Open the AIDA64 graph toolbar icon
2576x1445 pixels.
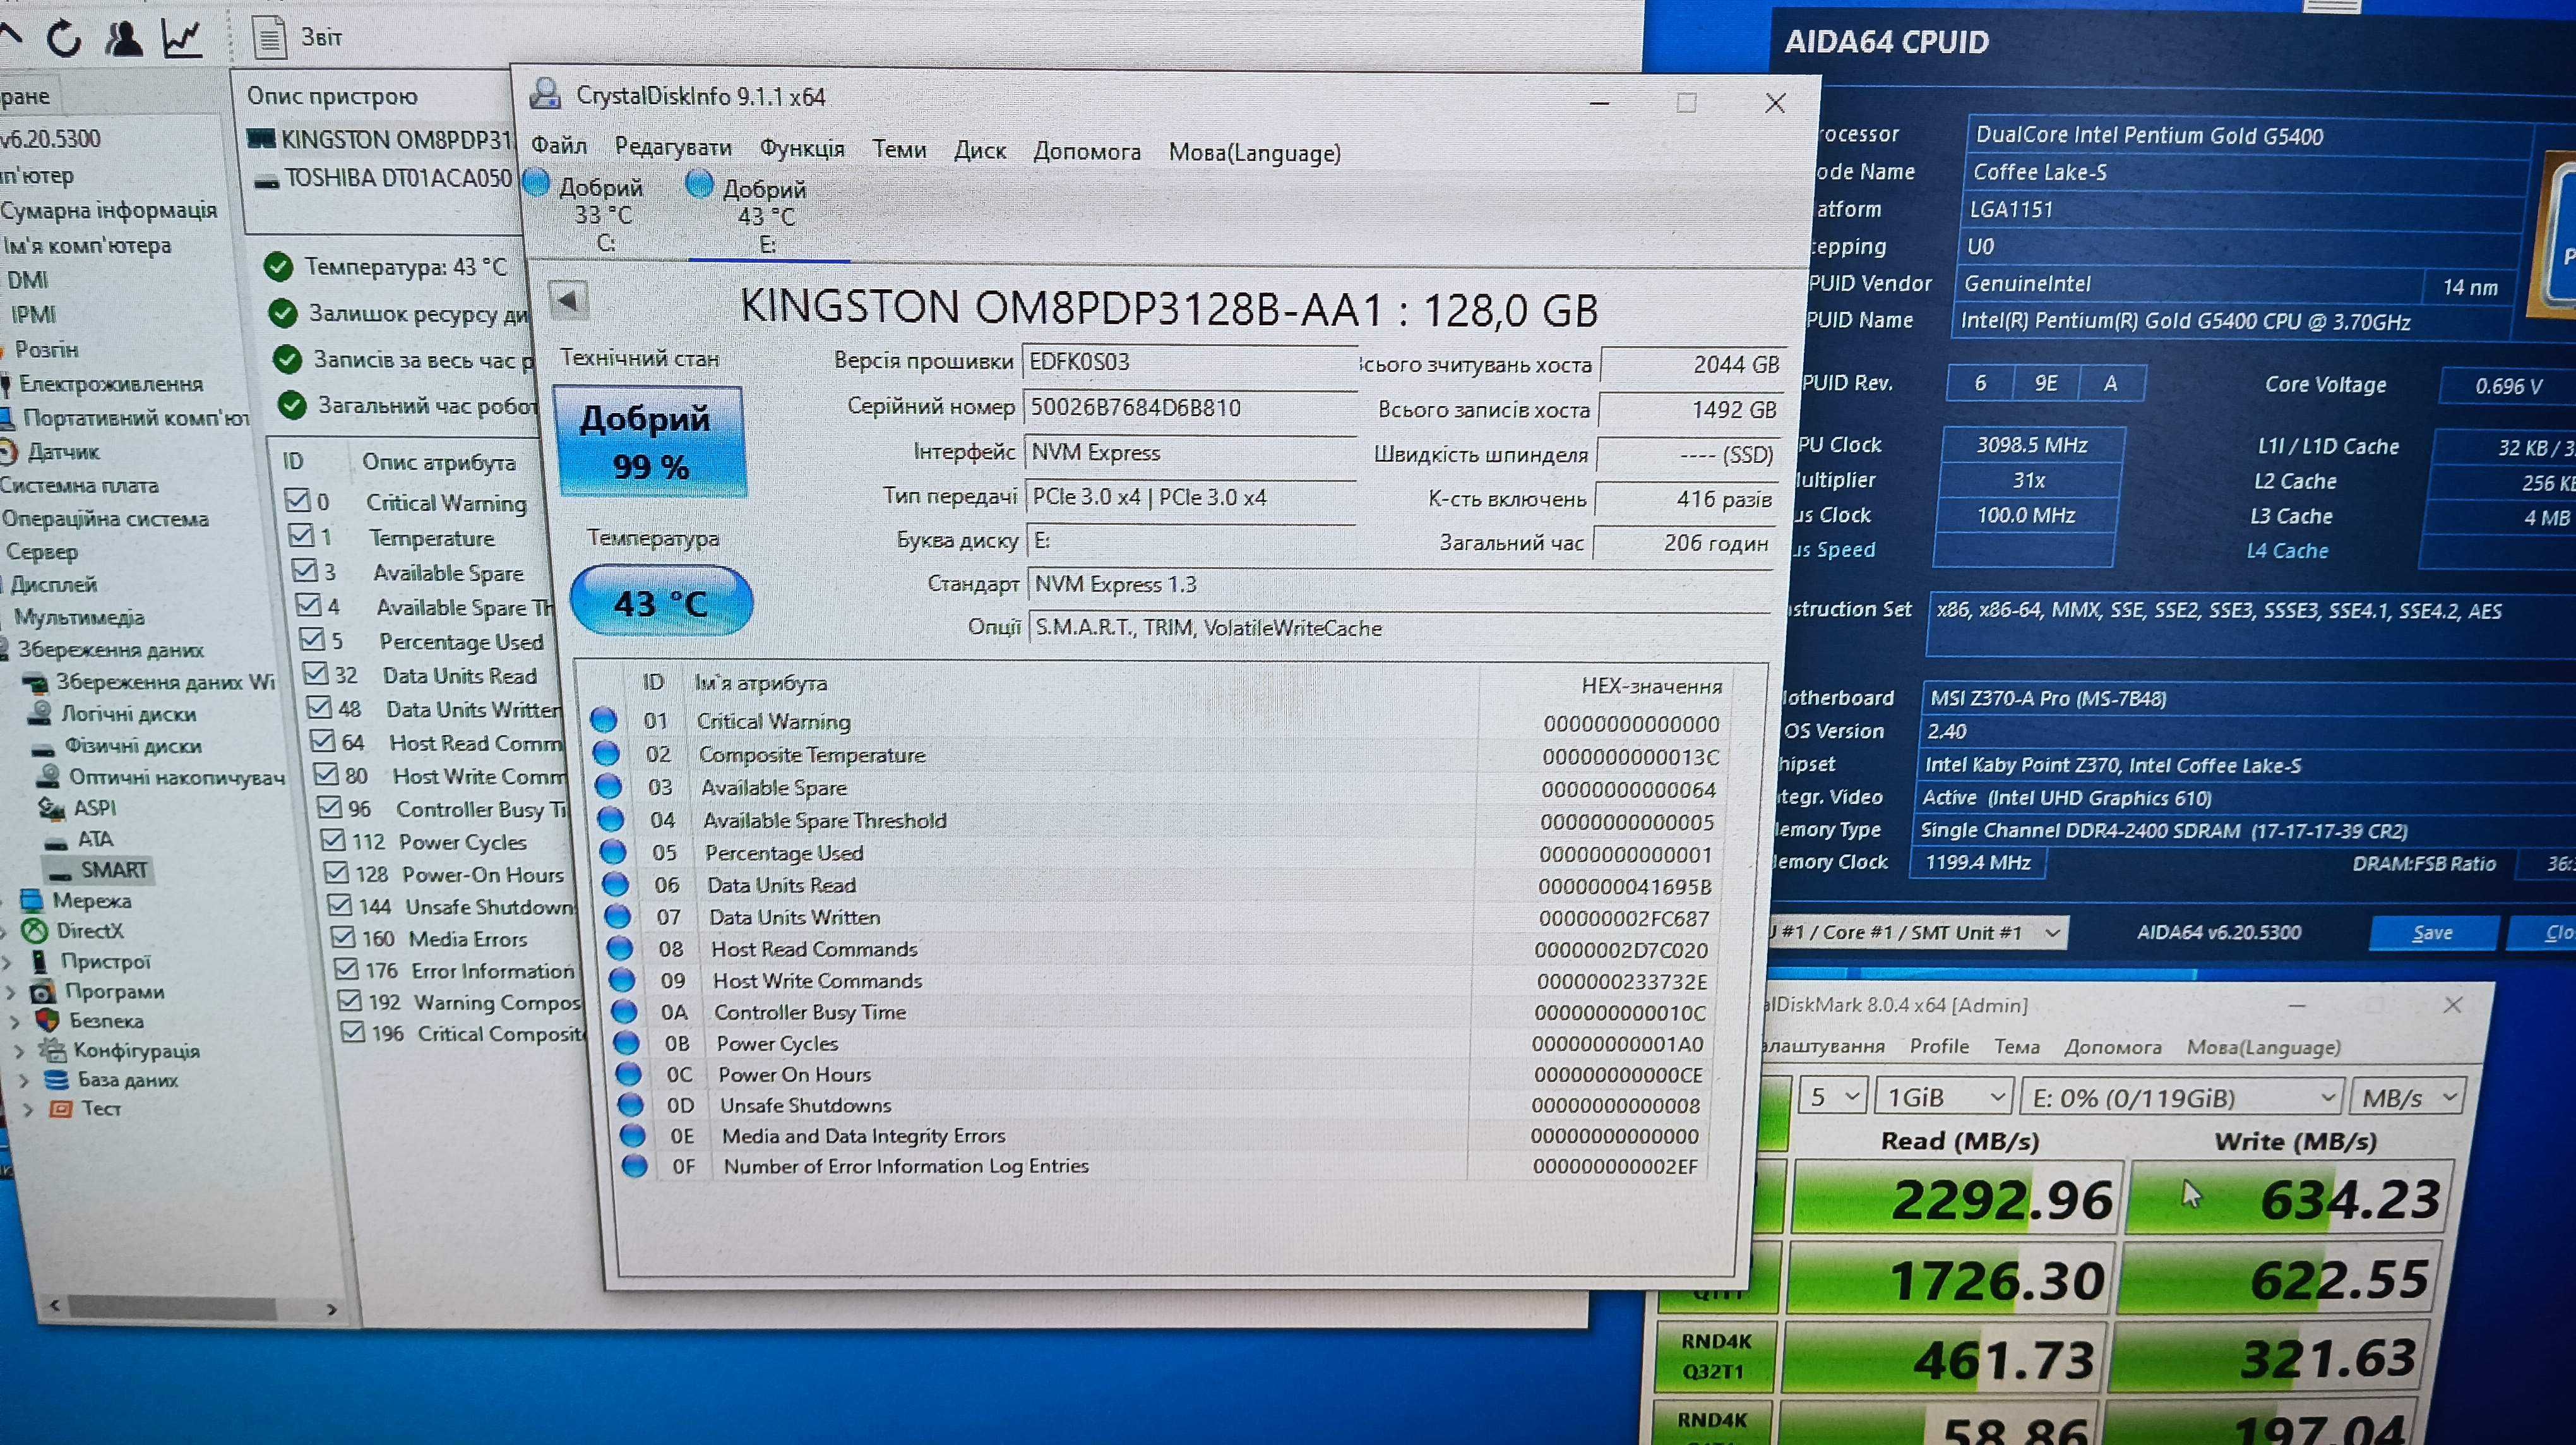coord(182,38)
